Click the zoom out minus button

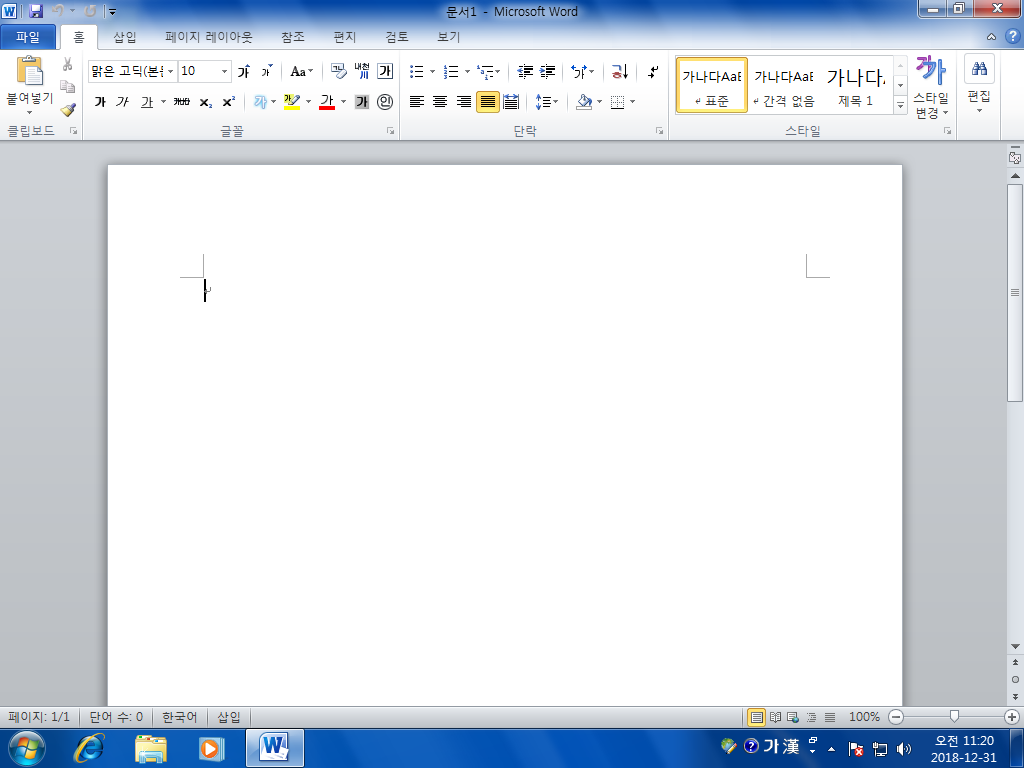(896, 717)
